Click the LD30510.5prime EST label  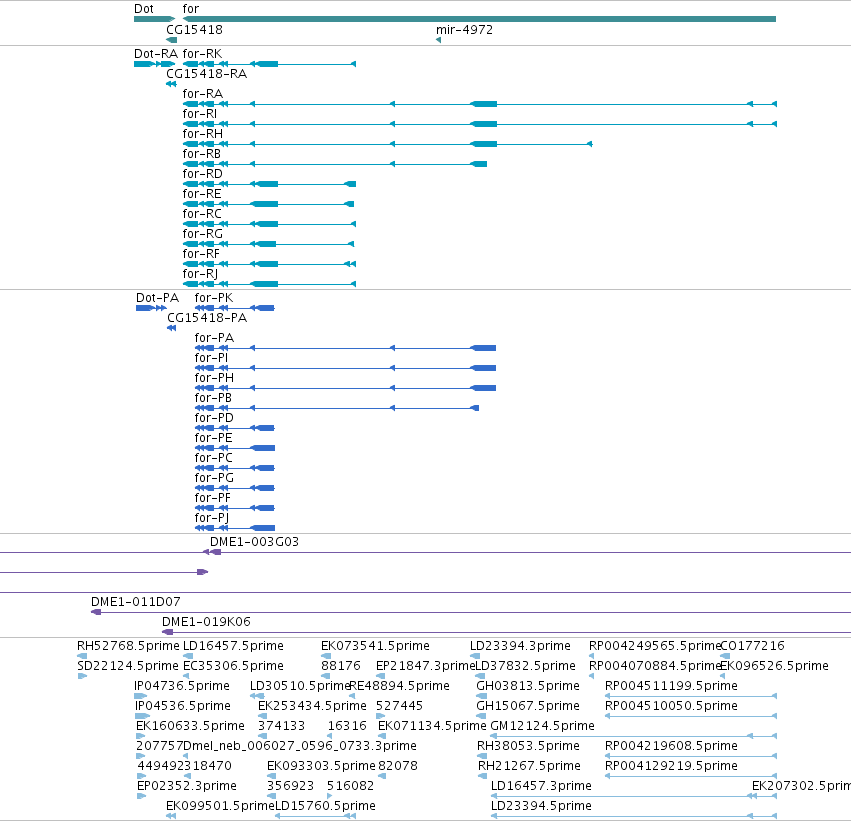pyautogui.click(x=300, y=686)
